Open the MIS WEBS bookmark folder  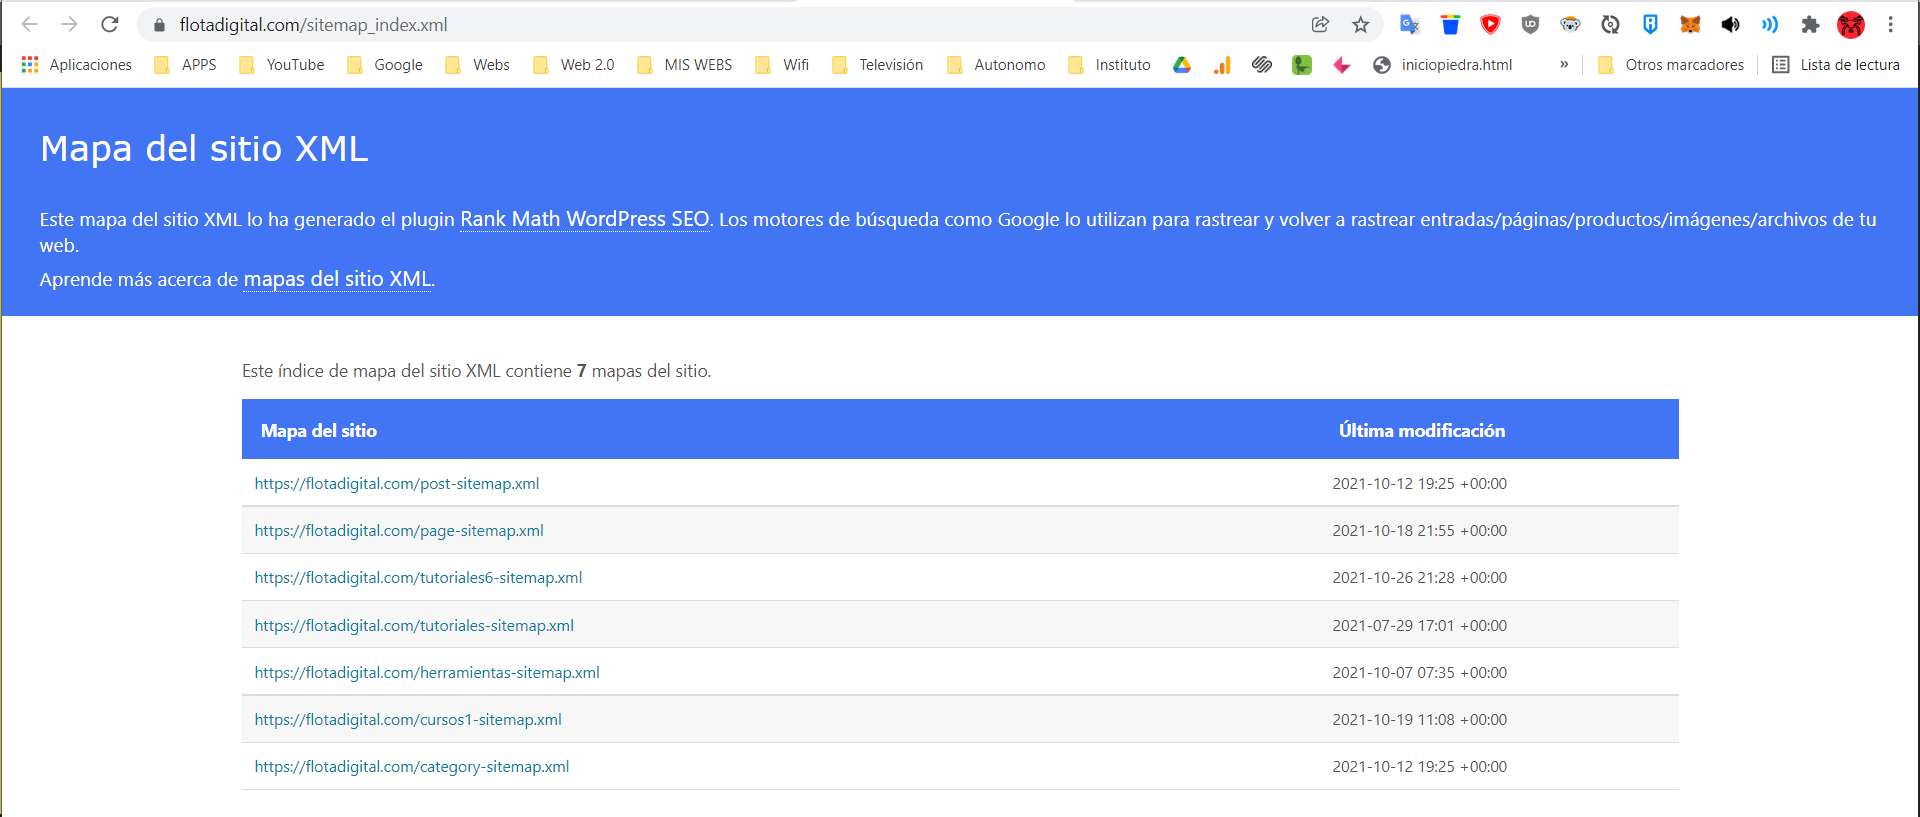point(686,65)
